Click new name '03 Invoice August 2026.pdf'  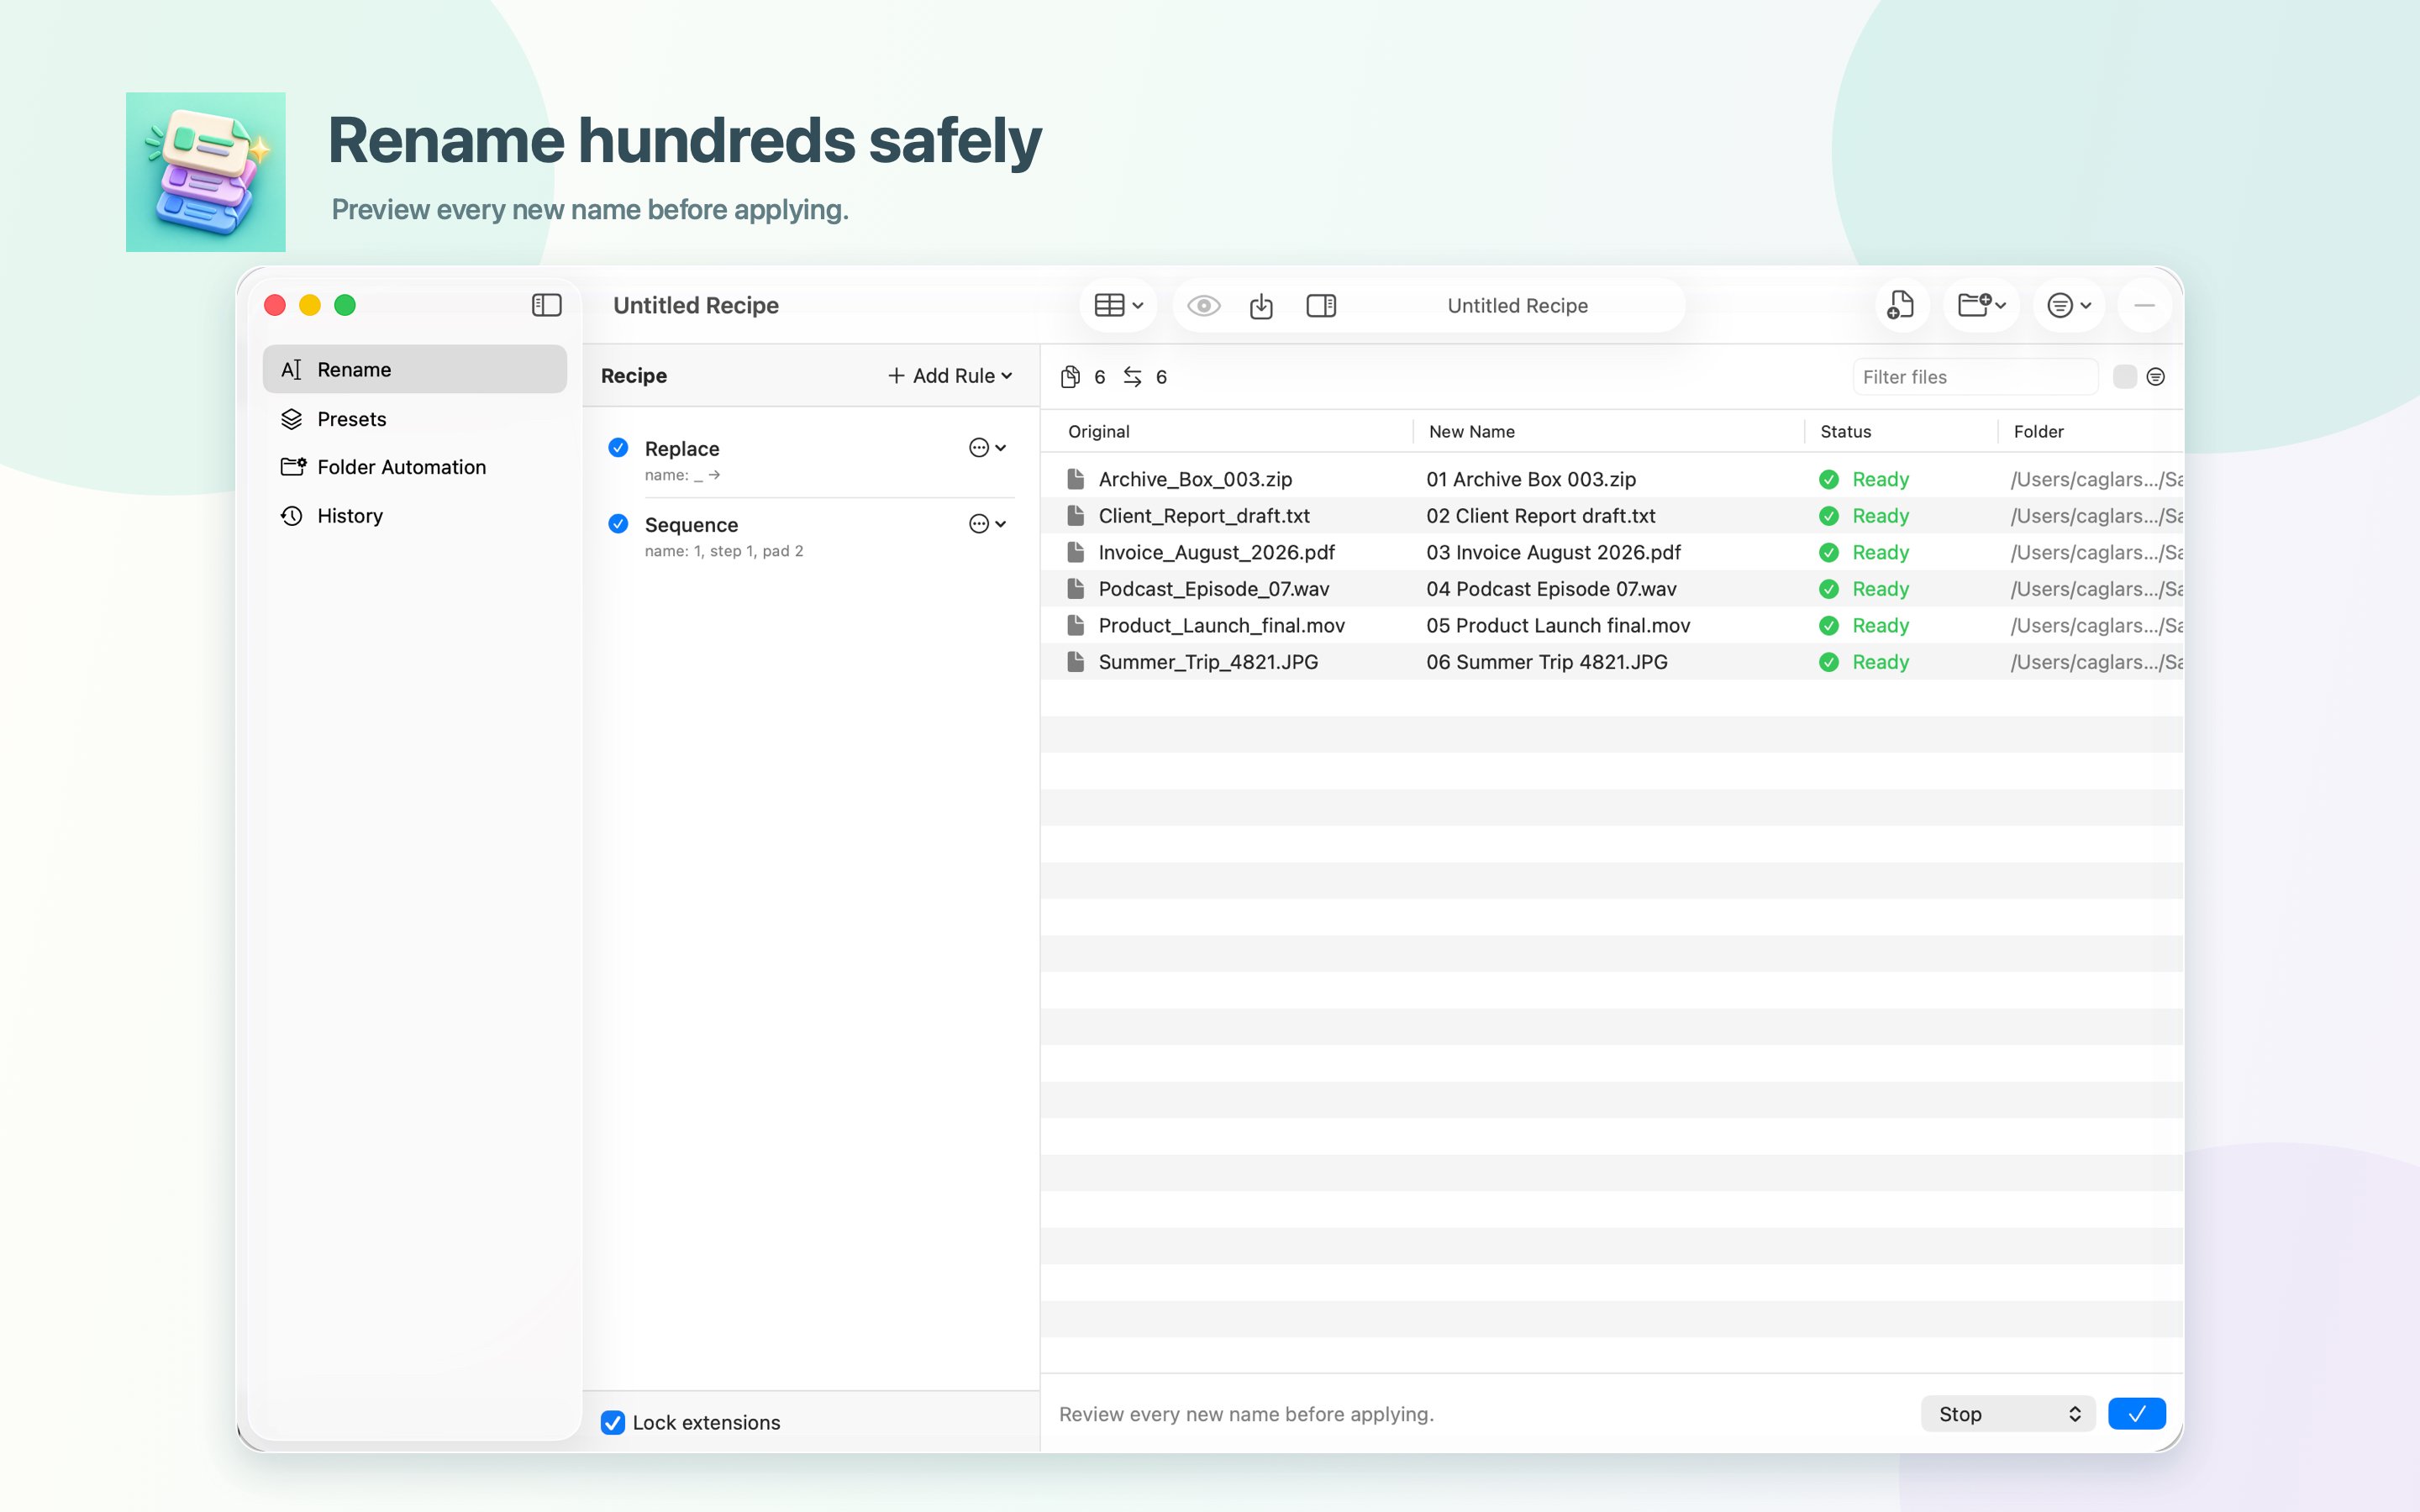1553,552
